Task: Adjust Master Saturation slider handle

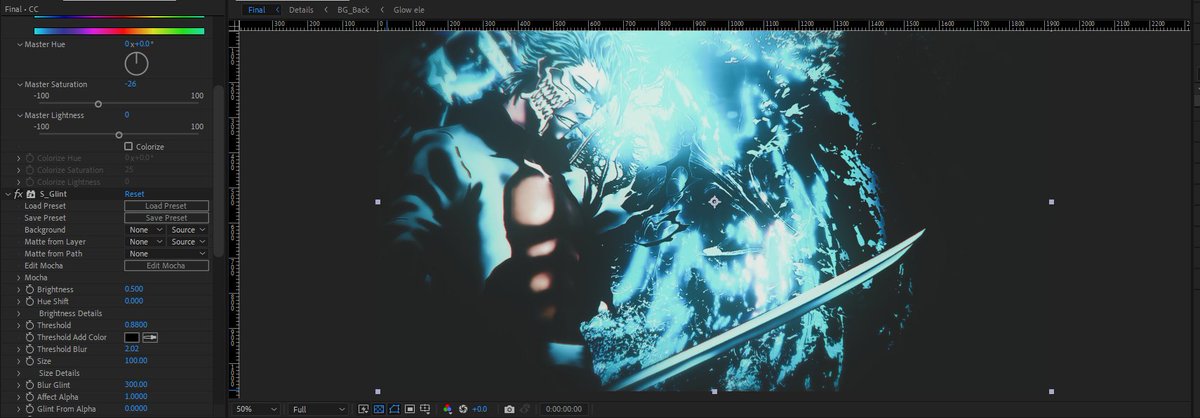Action: 98,104
